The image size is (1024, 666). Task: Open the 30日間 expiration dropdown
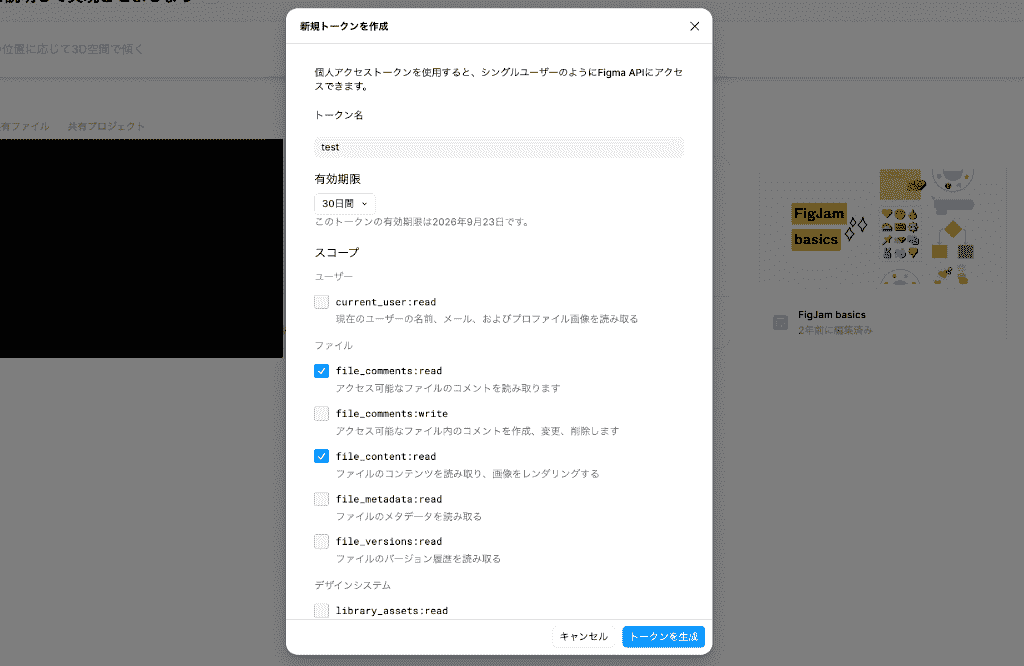coord(345,204)
